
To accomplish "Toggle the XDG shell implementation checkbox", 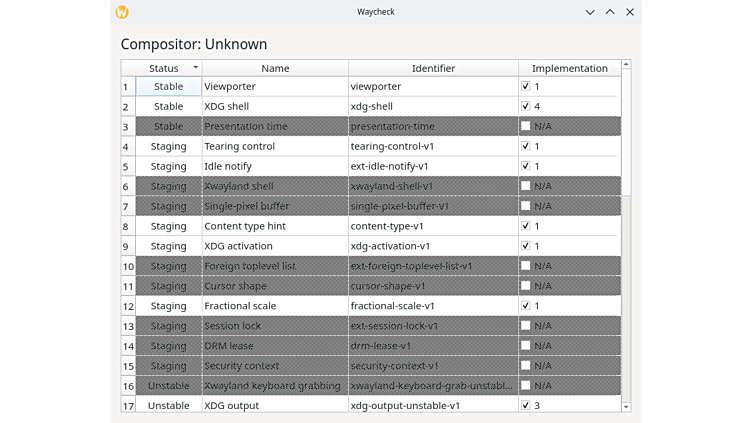I will pyautogui.click(x=526, y=107).
